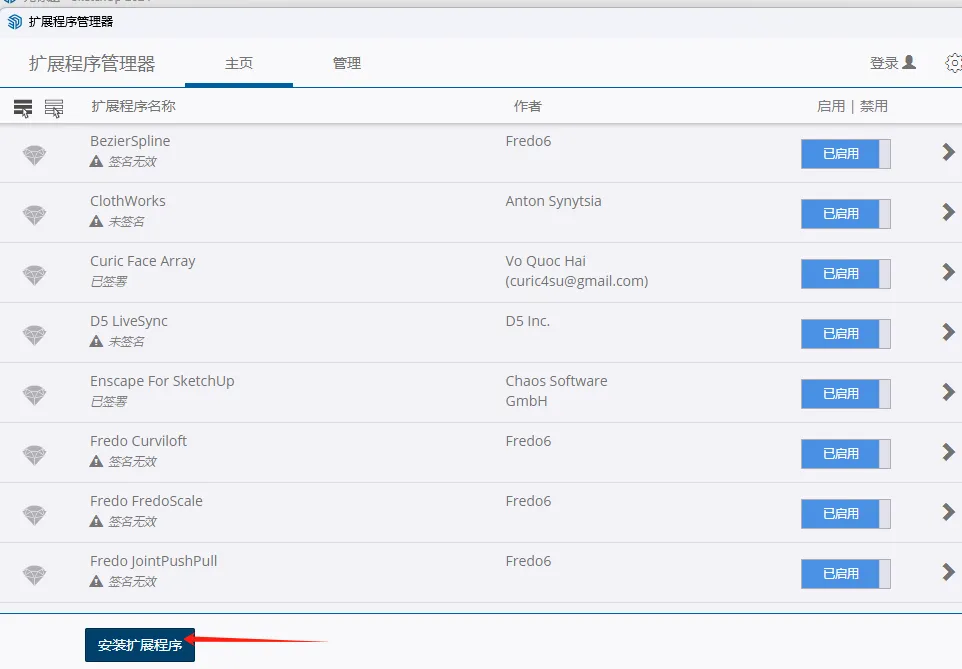Click author D5 Inc.
Viewport: 962px width, 669px height.
tap(528, 321)
